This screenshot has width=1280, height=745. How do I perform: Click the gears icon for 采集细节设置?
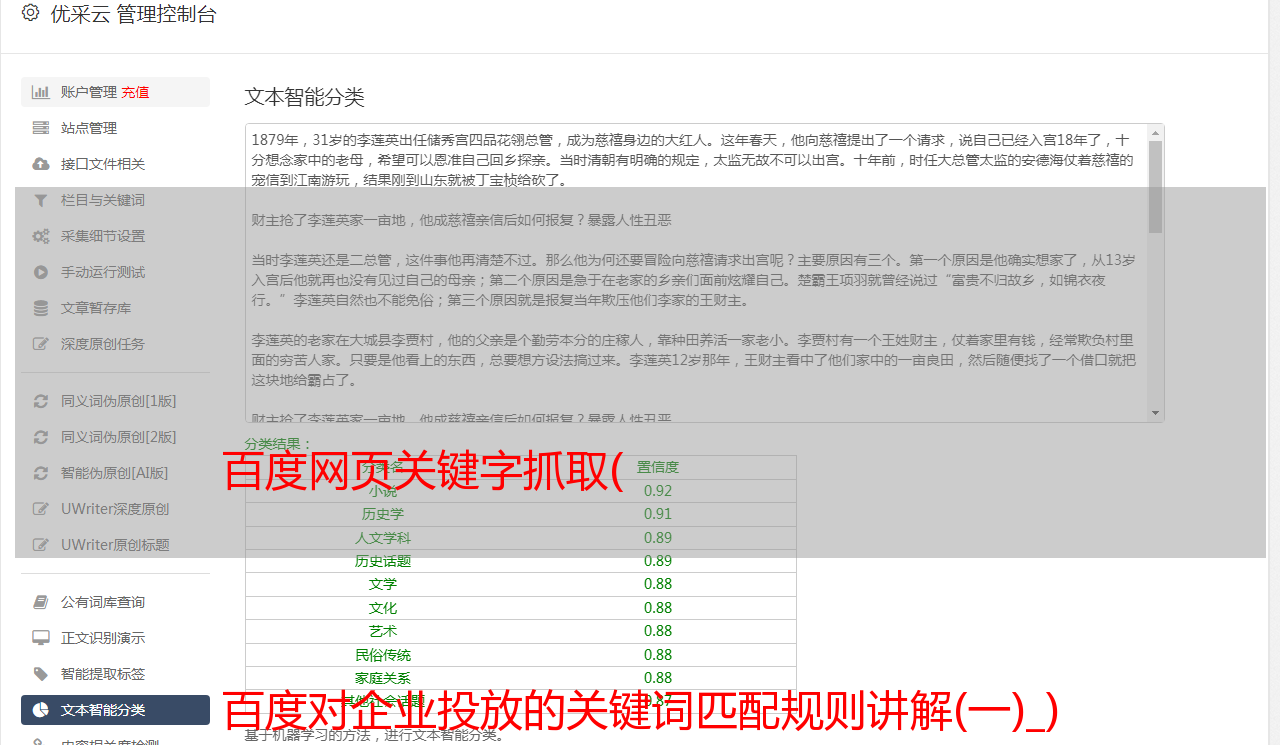tap(41, 236)
